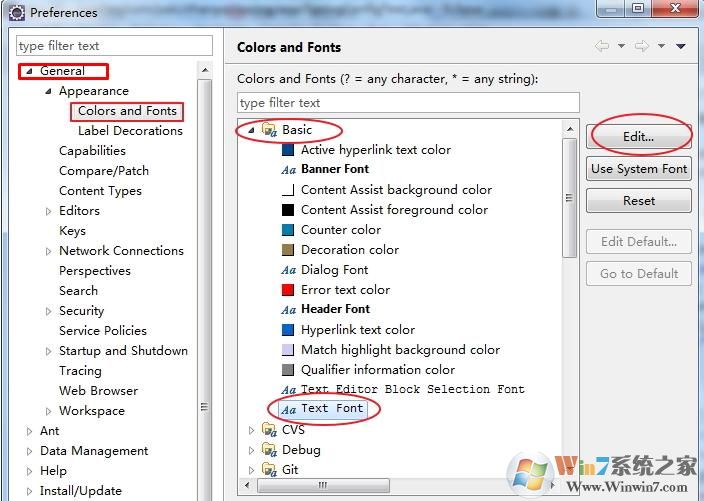
Task: Click the CVS folder icon
Action: click(x=268, y=430)
